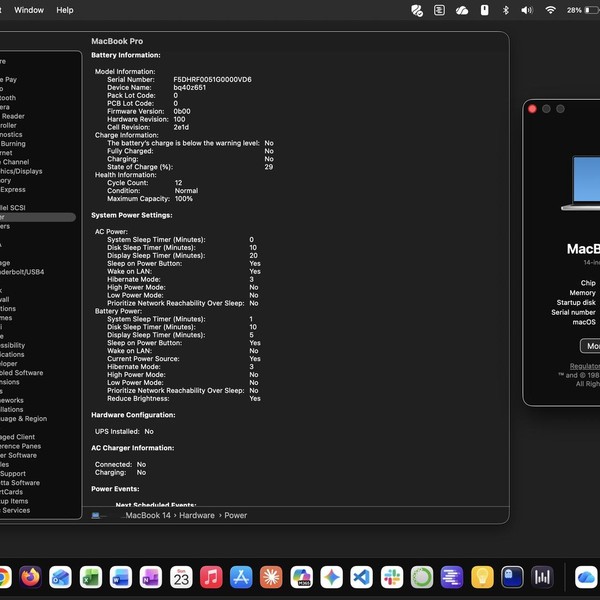600x600 pixels.
Task: Open the Help menu
Action: point(65,10)
